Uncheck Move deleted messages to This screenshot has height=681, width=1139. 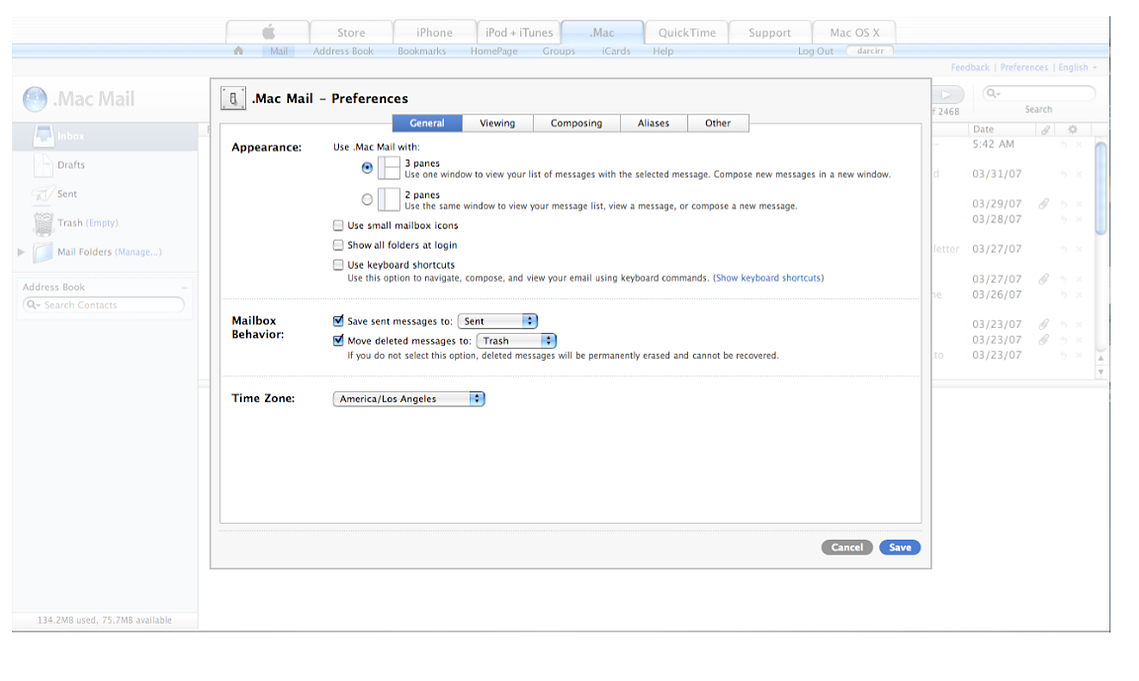pyautogui.click(x=338, y=340)
